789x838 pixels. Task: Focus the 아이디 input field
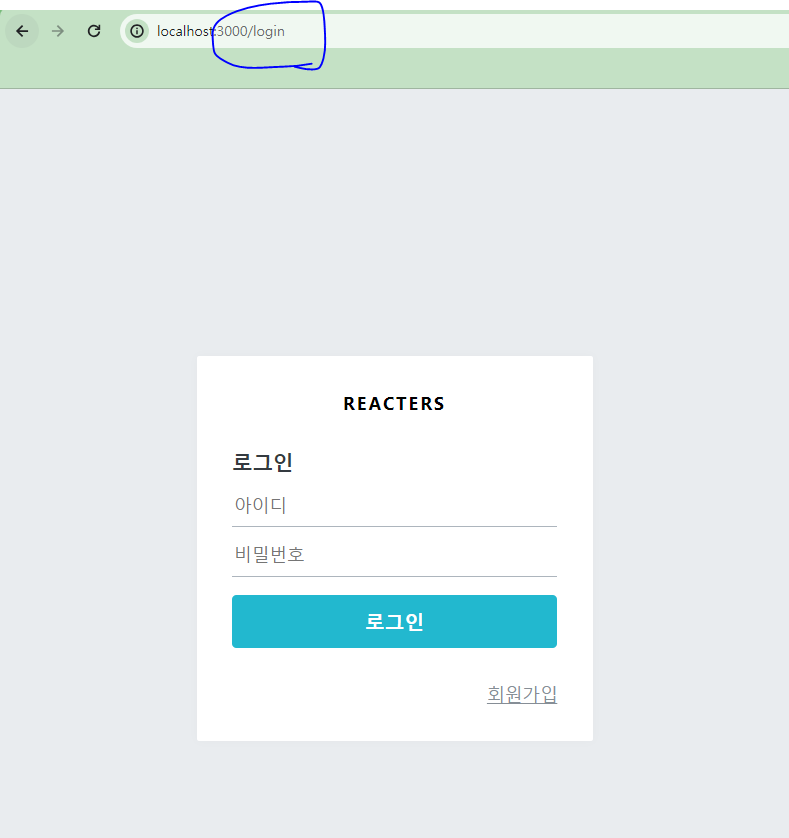pyautogui.click(x=394, y=505)
